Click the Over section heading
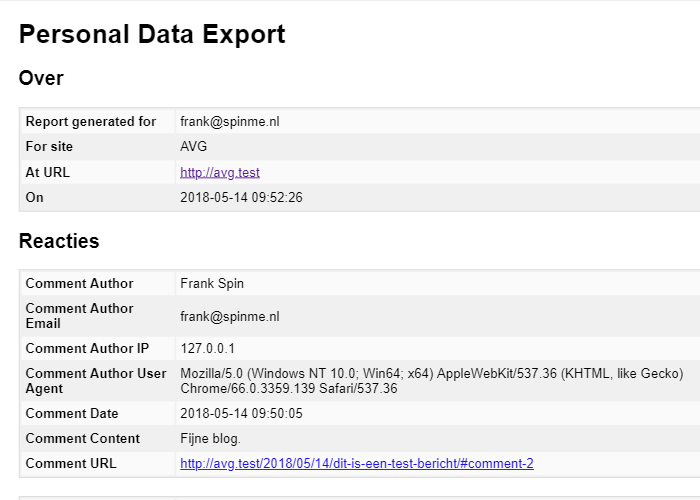The width and height of the screenshot is (700, 500). 41,78
